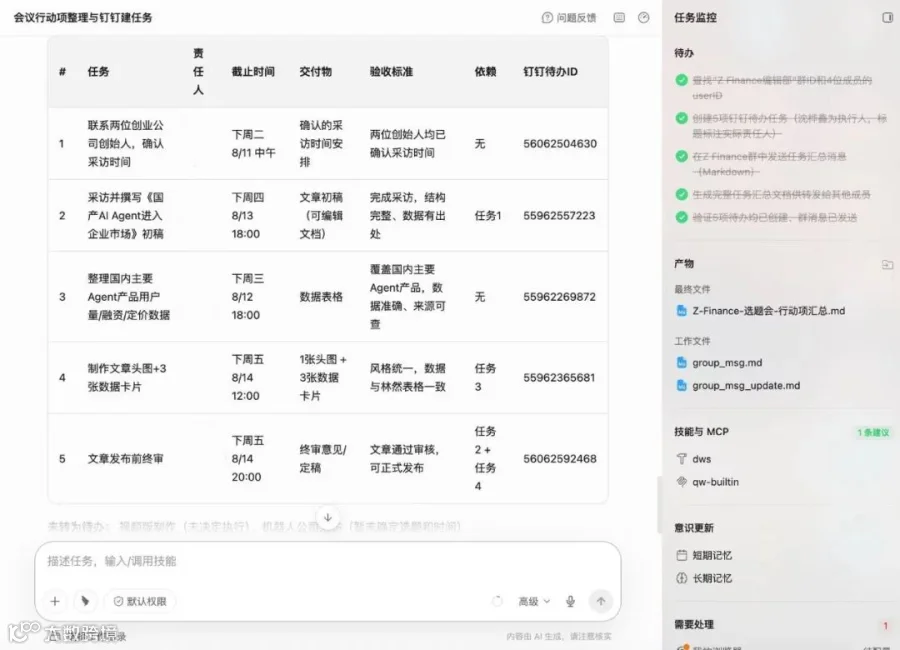Viewport: 900px width, 650px height.
Task: Select qw-builtin entry
Action: point(715,482)
